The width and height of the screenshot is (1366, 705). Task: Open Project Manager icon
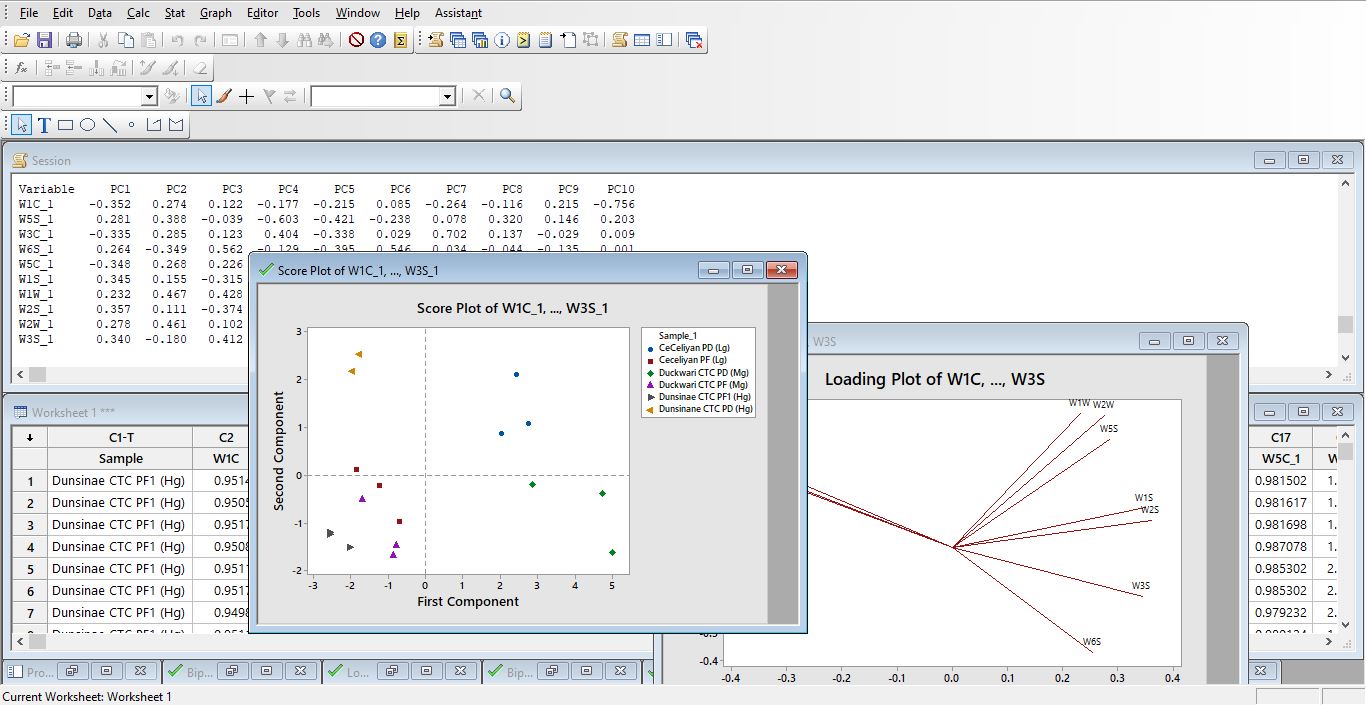coord(664,40)
